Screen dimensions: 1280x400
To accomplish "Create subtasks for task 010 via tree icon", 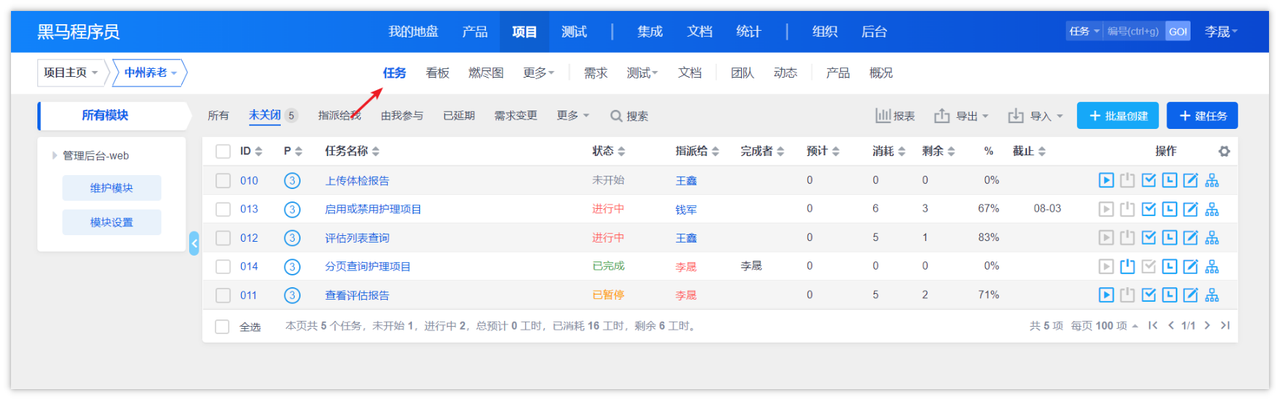I will pyautogui.click(x=1212, y=181).
